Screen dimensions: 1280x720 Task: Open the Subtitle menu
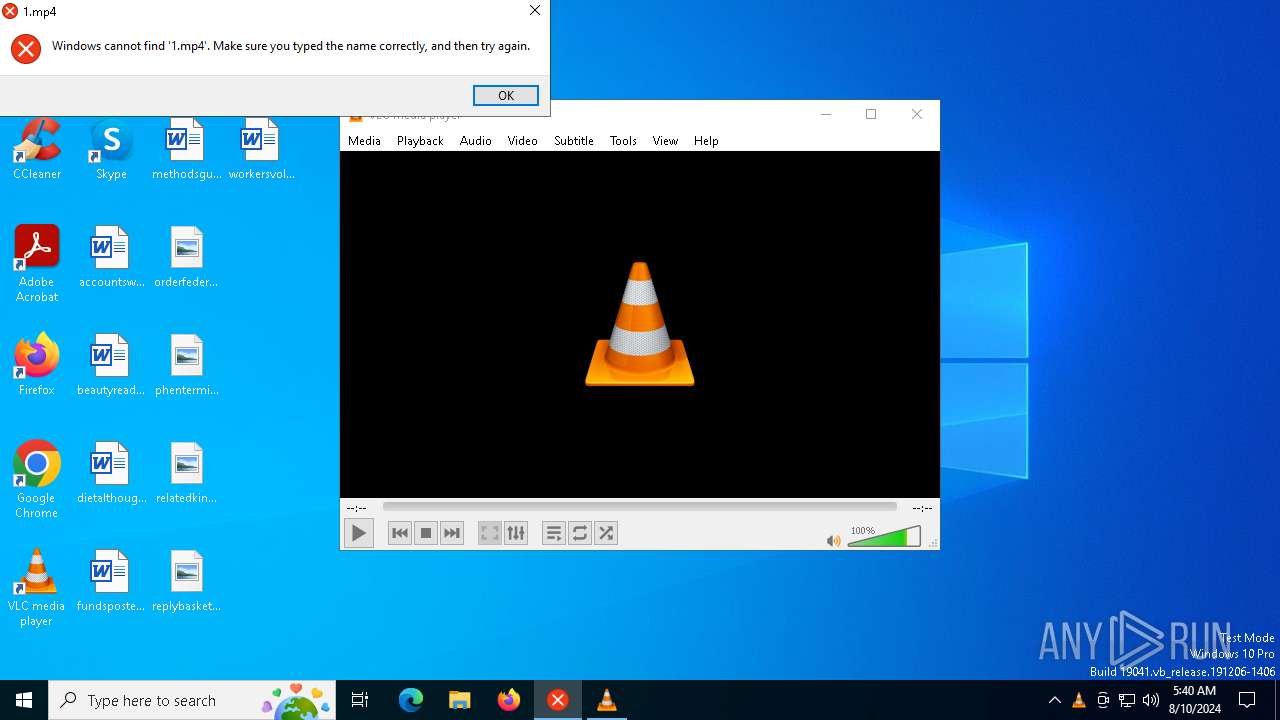574,141
